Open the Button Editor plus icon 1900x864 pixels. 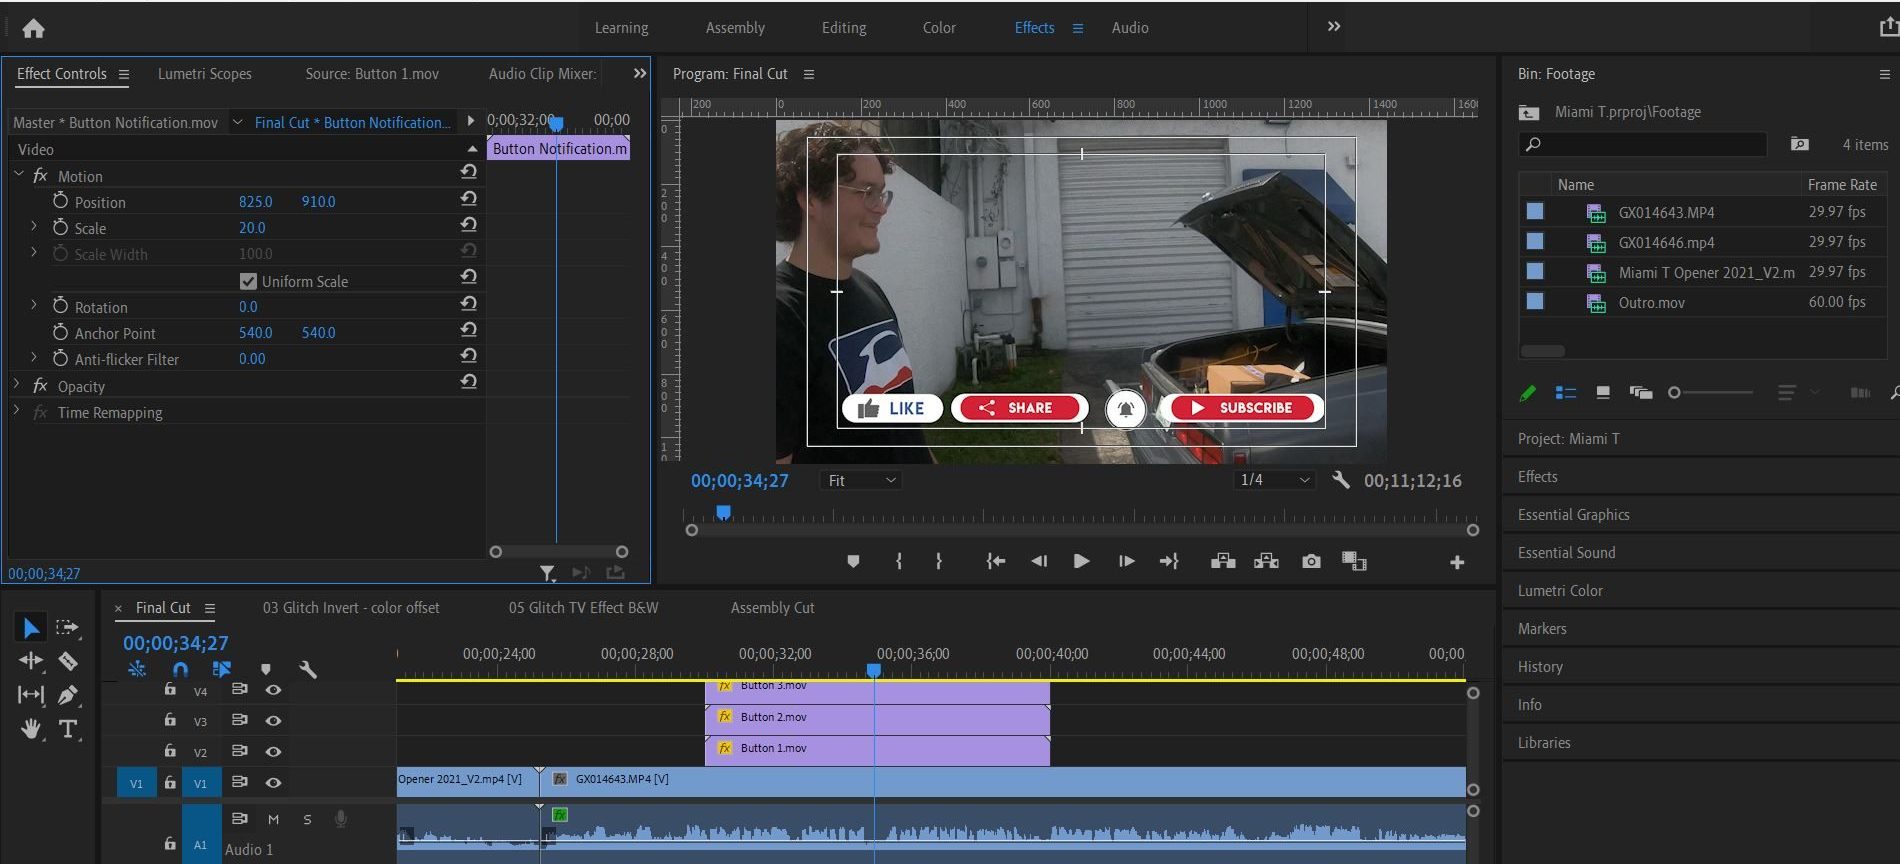1457,563
